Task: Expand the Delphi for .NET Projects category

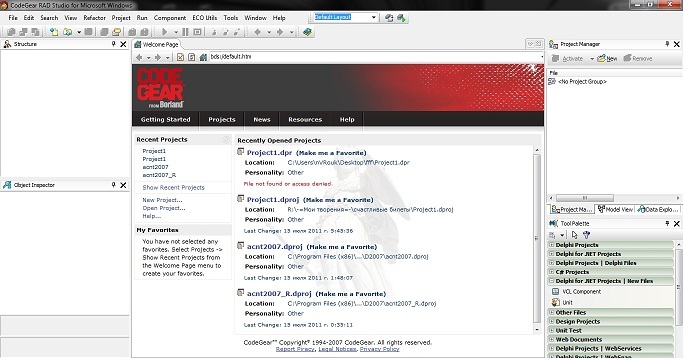Action: point(551,254)
